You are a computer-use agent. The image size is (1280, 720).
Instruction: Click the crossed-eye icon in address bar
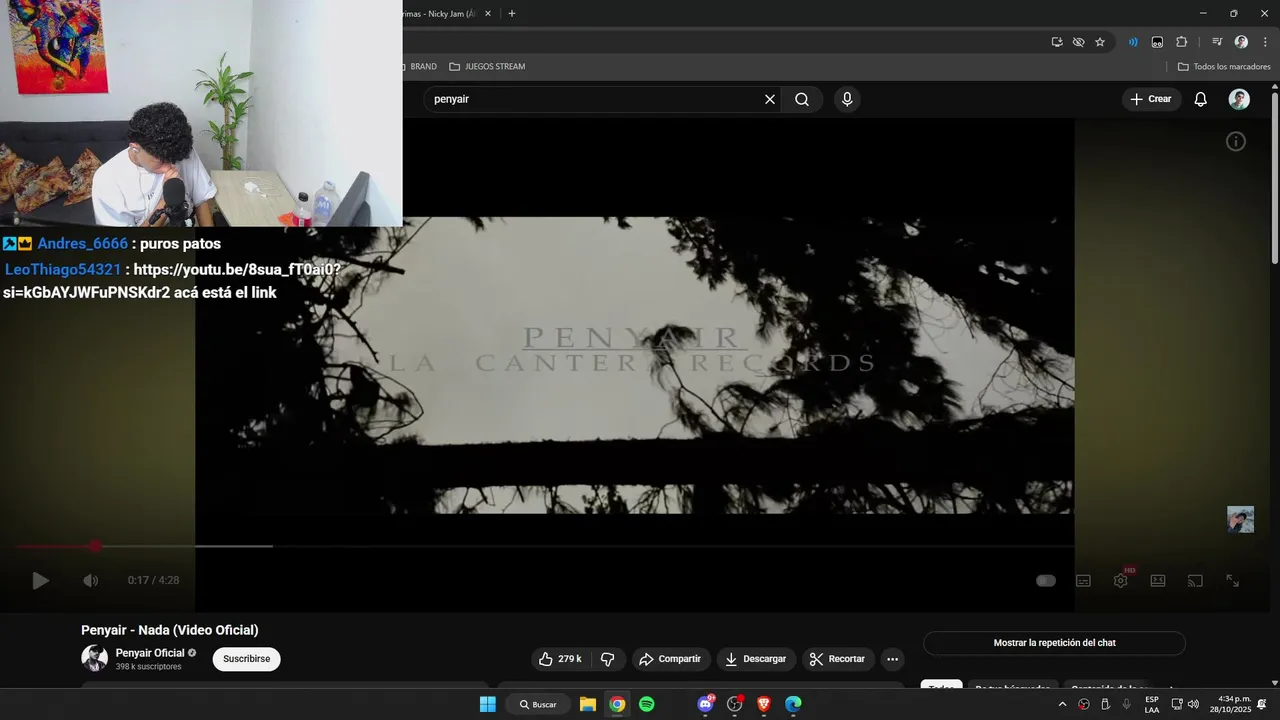[x=1078, y=42]
